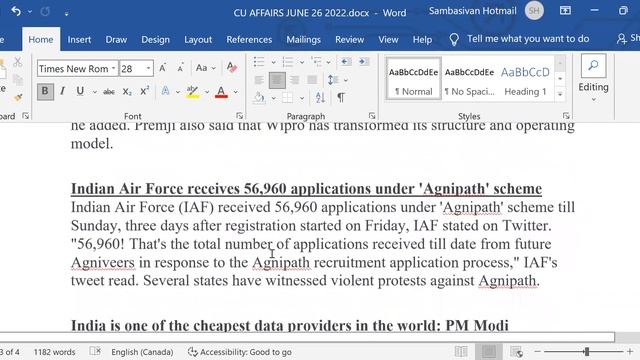Click the Shading paint bucket icon
Image resolution: width=640 pixels, height=360 pixels.
click(259, 98)
